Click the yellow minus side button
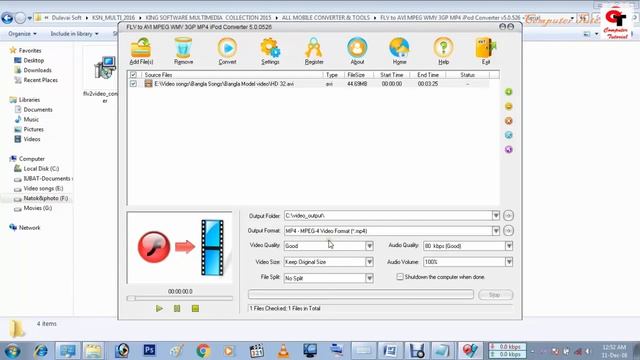The image size is (640, 360). click(509, 107)
